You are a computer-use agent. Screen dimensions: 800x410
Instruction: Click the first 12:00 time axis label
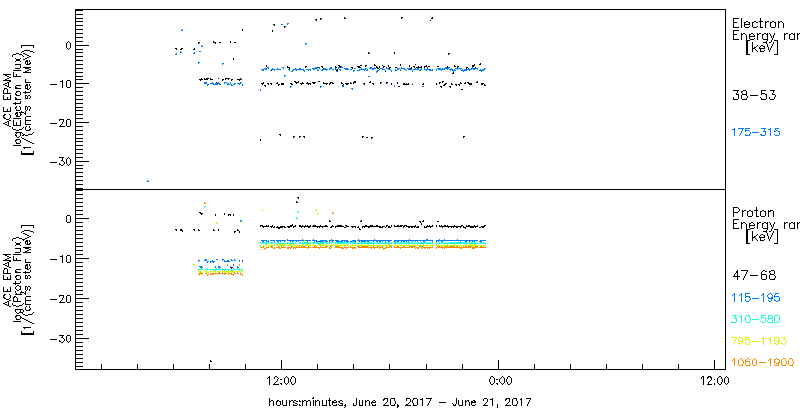tap(282, 380)
